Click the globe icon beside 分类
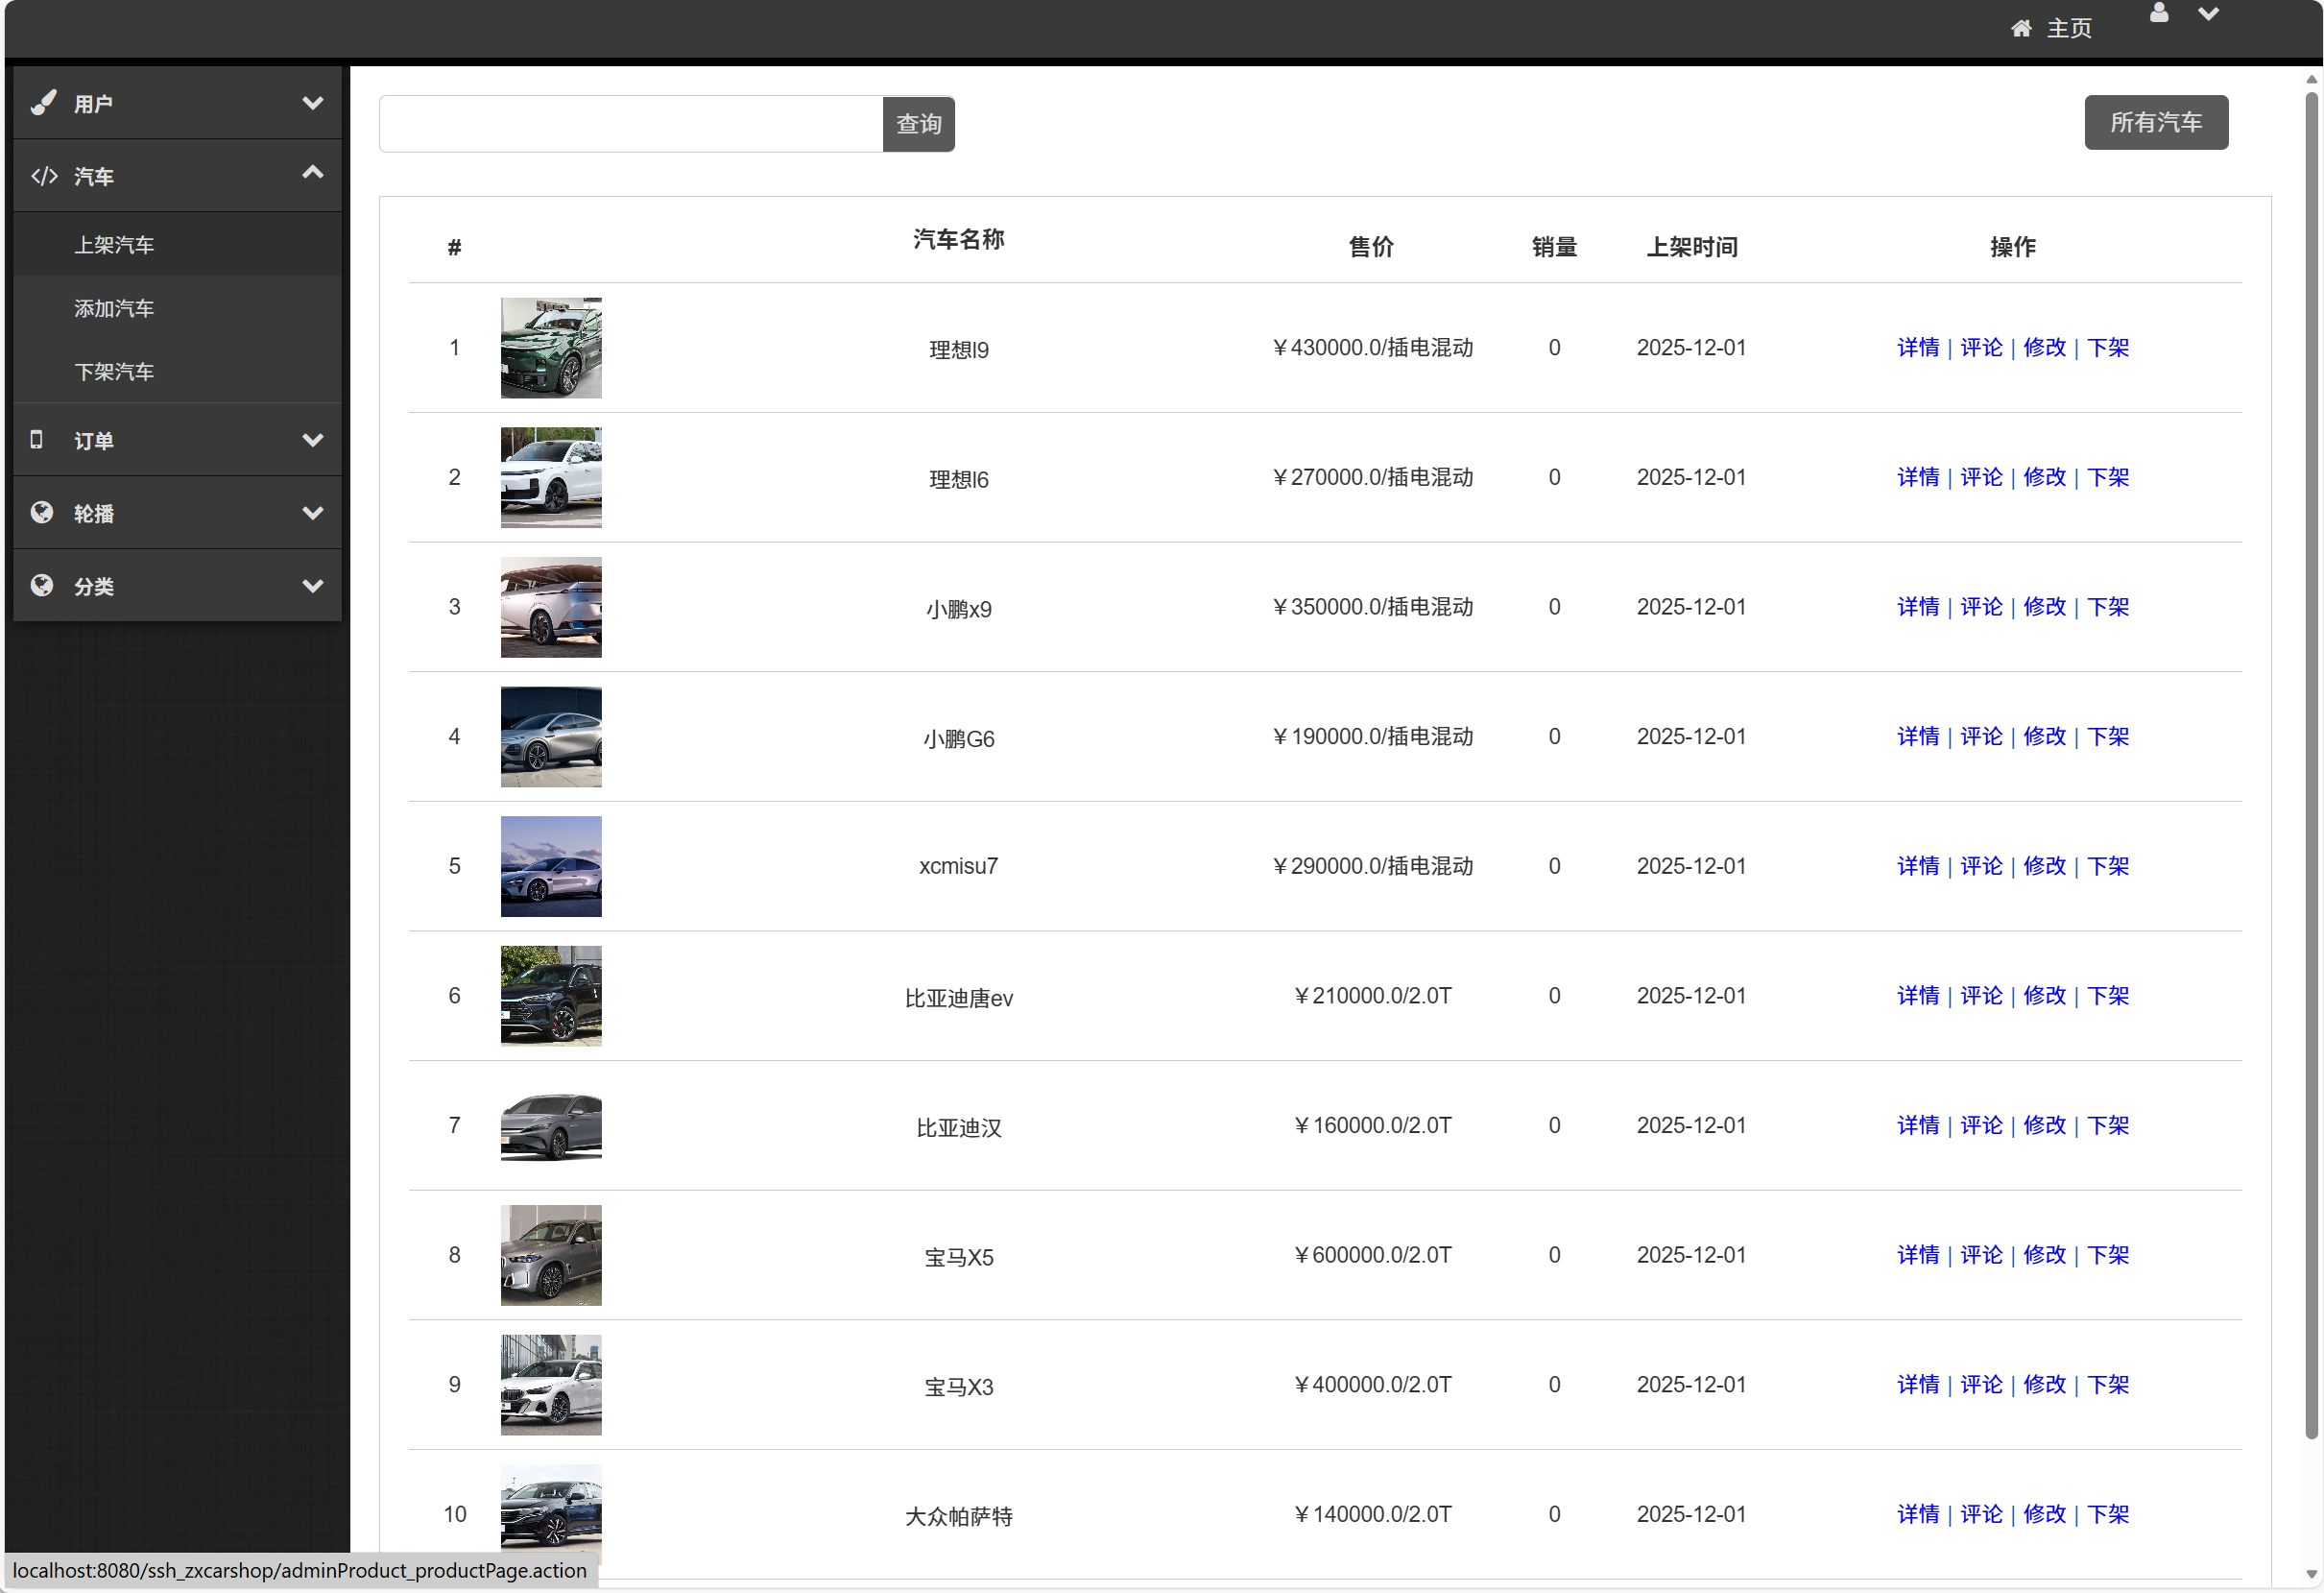The height and width of the screenshot is (1593, 2324). coord(41,585)
